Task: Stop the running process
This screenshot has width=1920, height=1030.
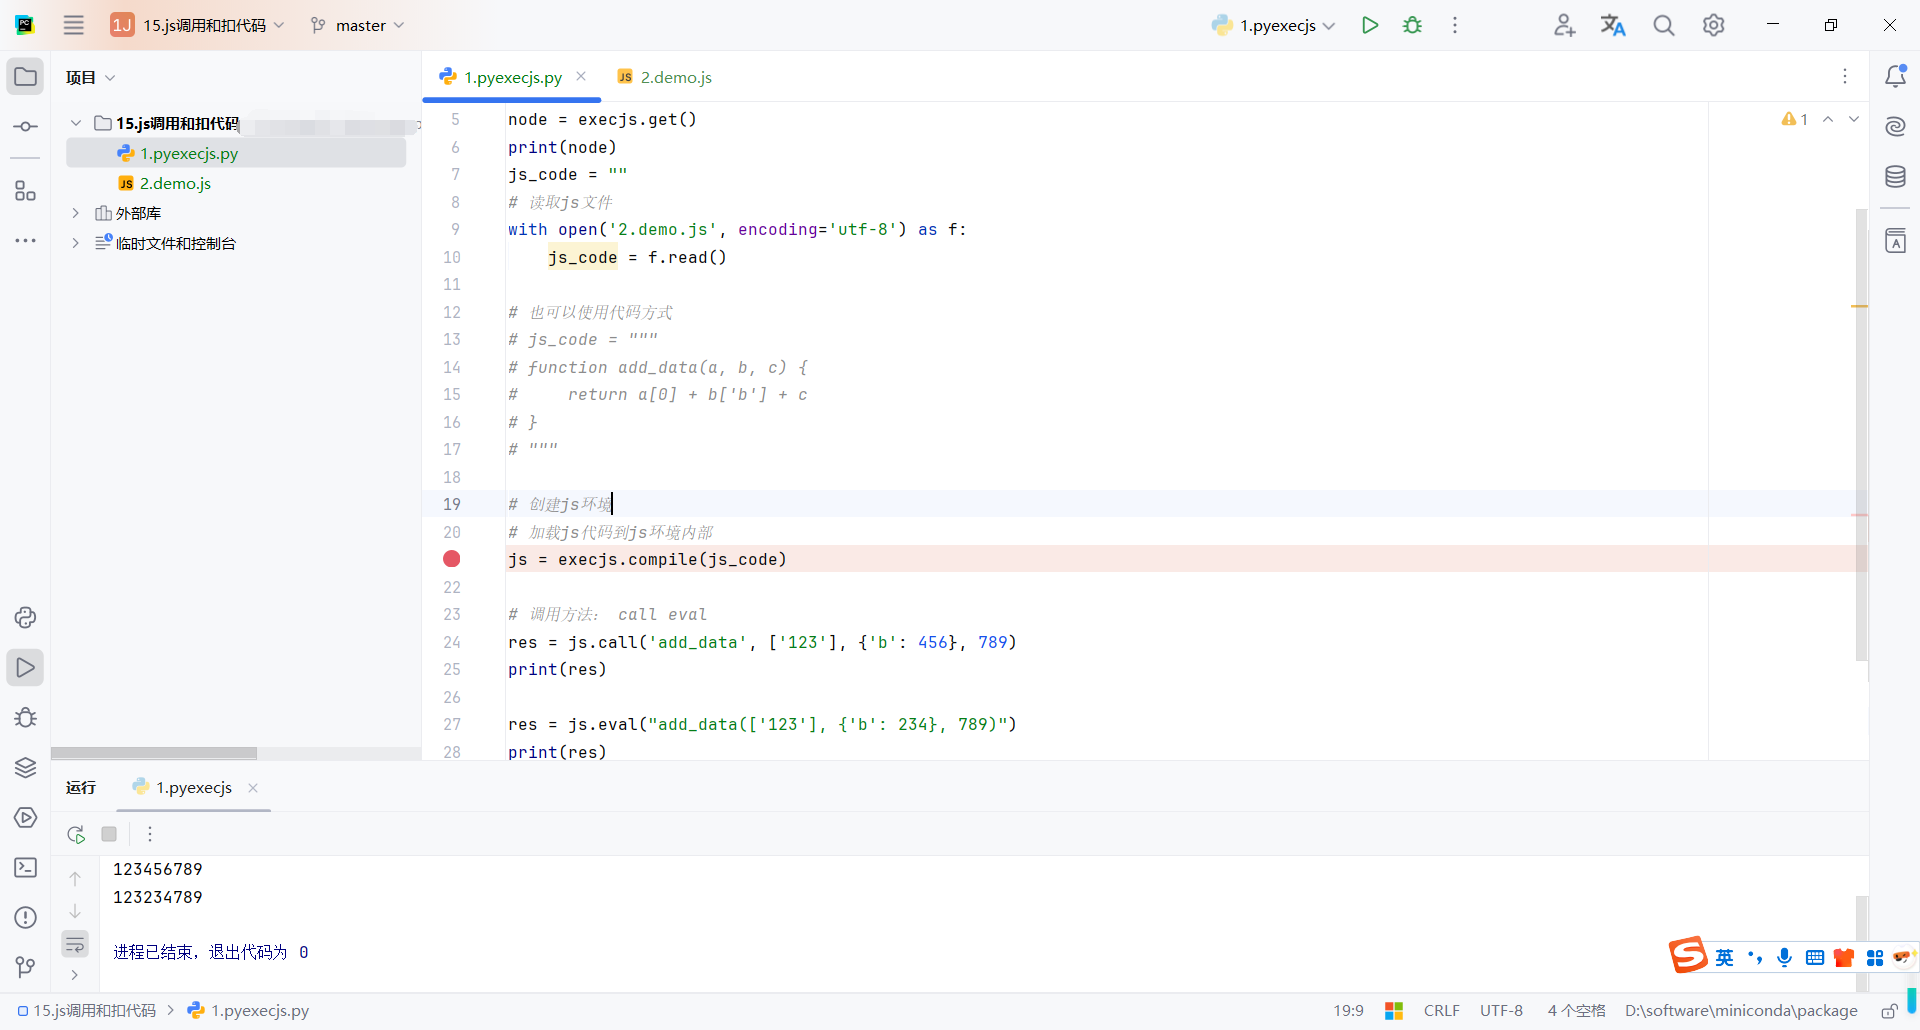Action: coord(109,834)
